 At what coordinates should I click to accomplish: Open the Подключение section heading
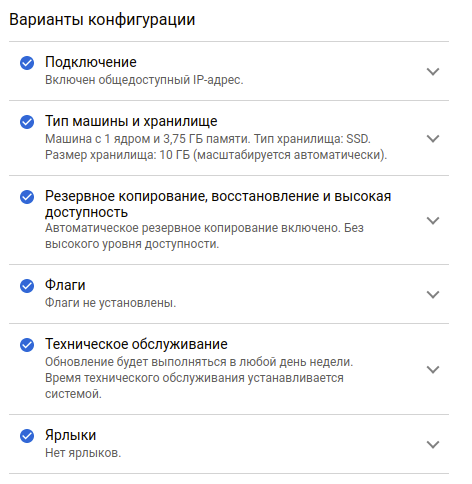coord(91,62)
